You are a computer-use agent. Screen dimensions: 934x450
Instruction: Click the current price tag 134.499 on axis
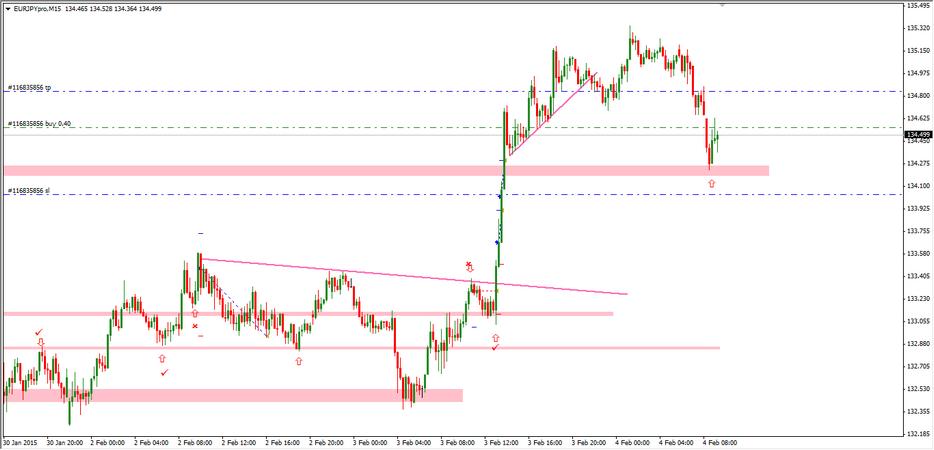pos(918,134)
